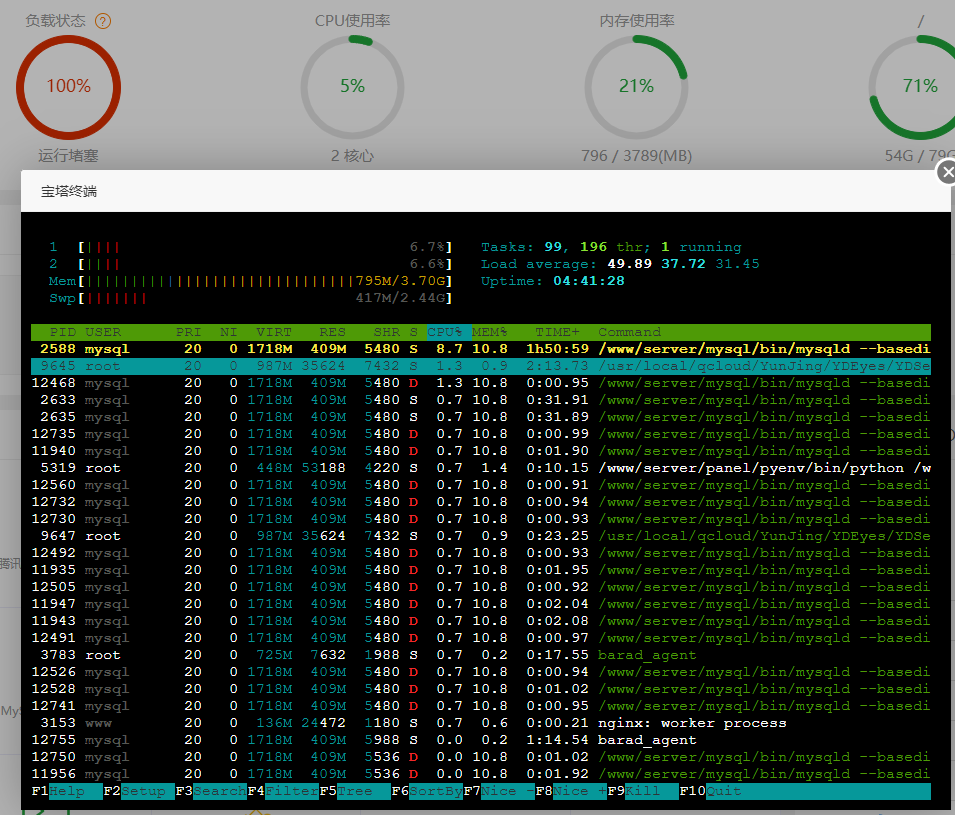Click the Swp usage bar 417M/2.44G
955x815 pixels.
pyautogui.click(x=250, y=298)
